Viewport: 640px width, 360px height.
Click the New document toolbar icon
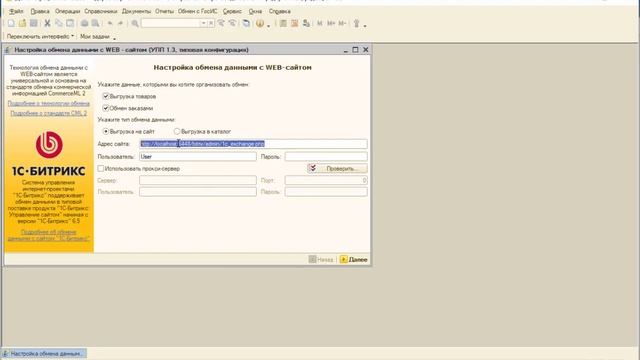pyautogui.click(x=11, y=23)
